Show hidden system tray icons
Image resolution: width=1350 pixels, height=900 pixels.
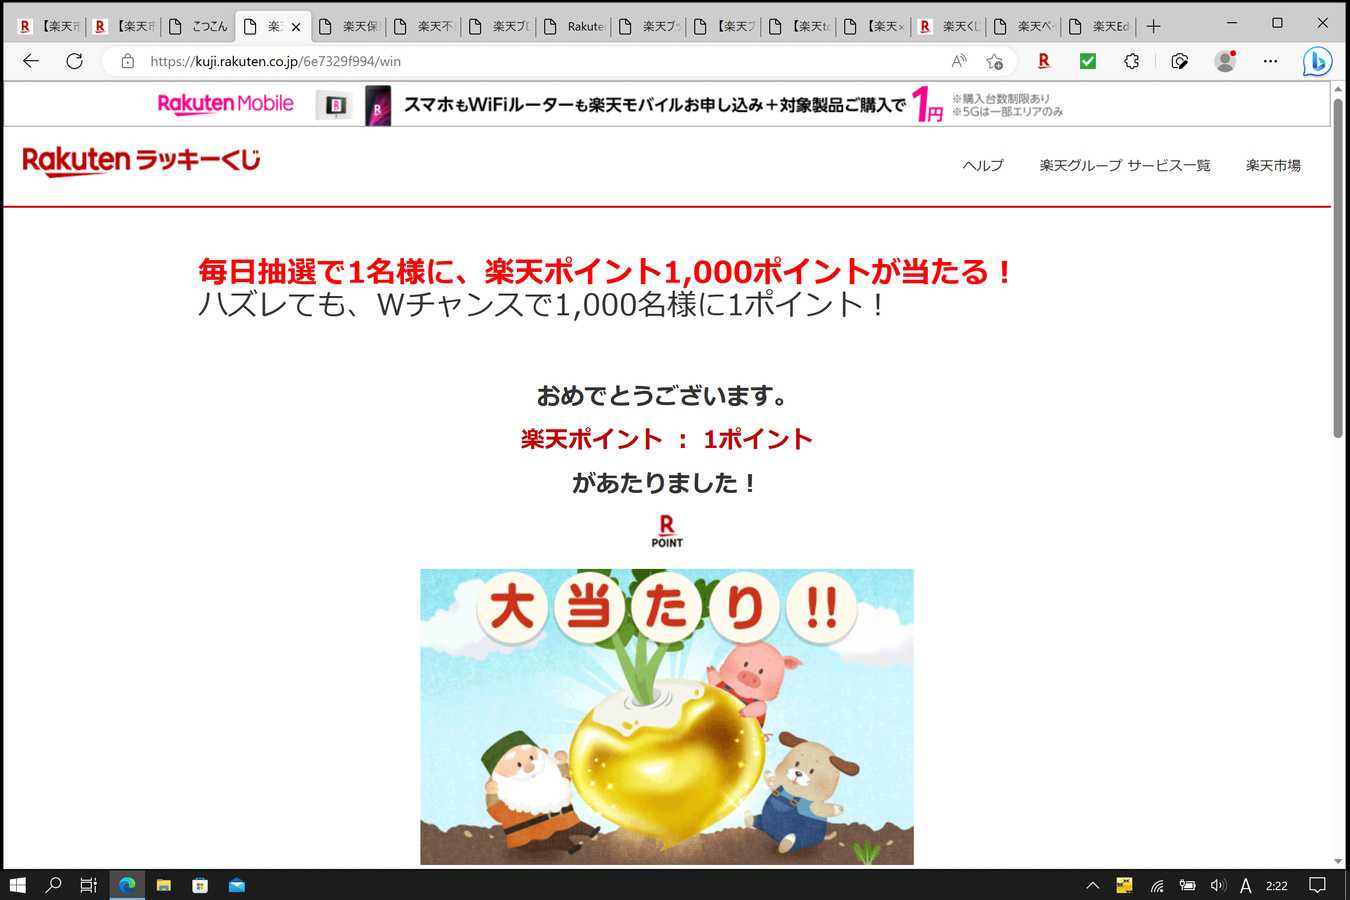coord(1092,885)
